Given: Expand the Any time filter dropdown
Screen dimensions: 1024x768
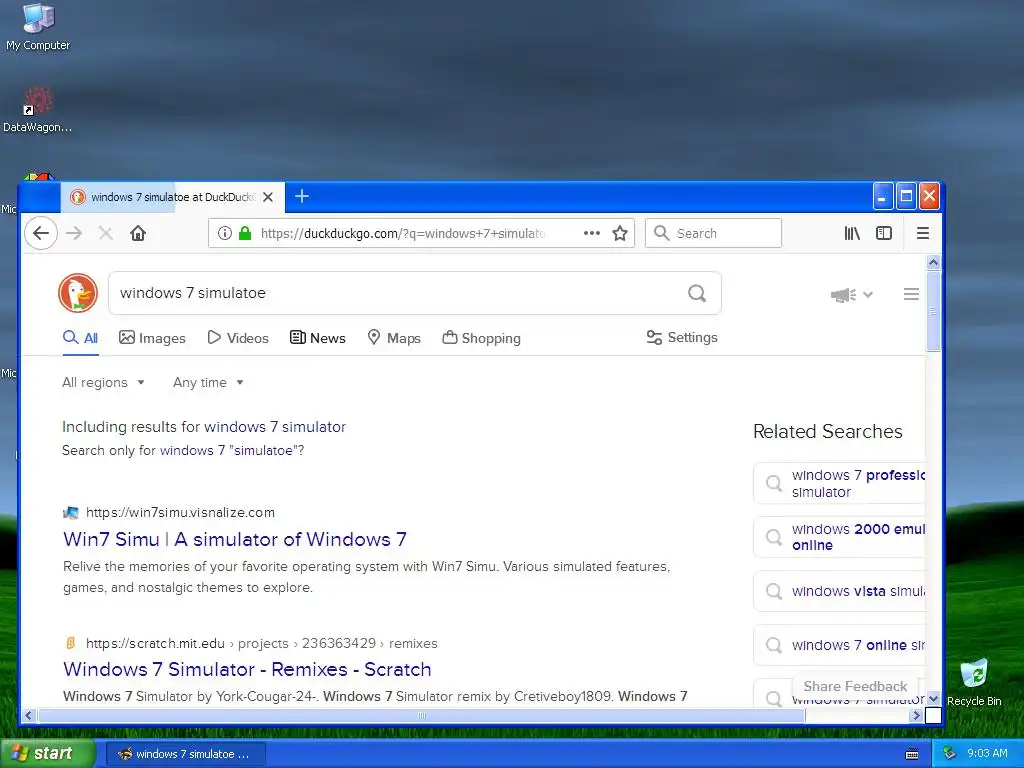Looking at the screenshot, I should 208,383.
